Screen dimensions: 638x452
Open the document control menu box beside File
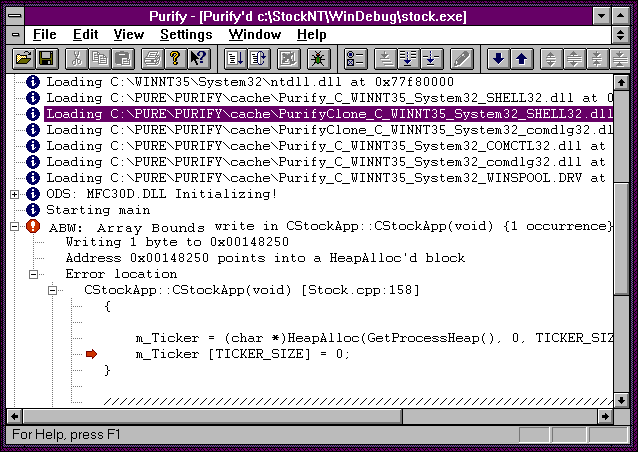coord(15,35)
